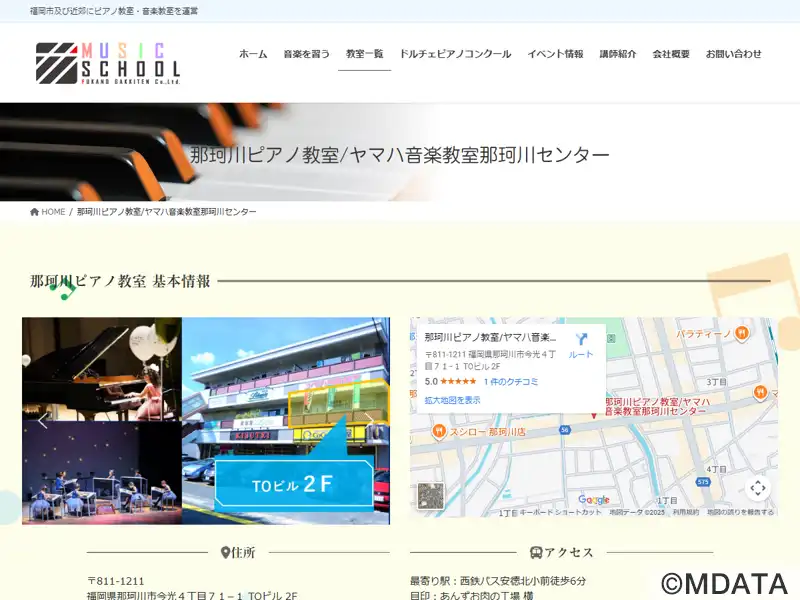Click the Sushiro restaurant pin on map

[x=438, y=431]
